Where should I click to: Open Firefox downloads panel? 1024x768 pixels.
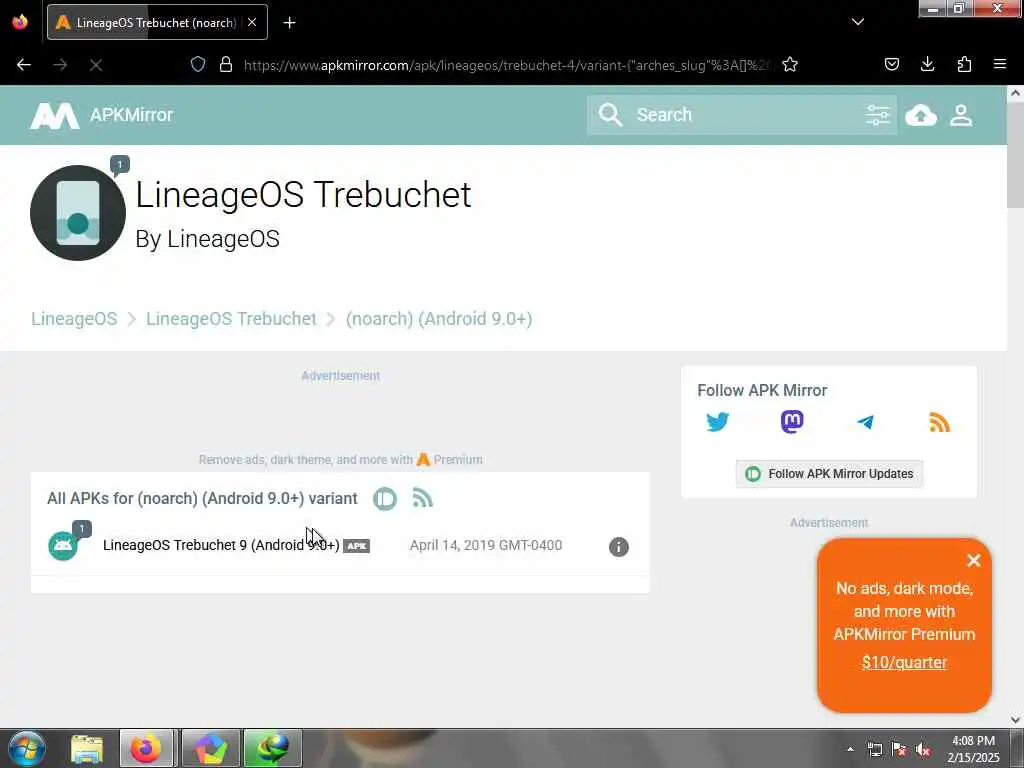coord(927,64)
